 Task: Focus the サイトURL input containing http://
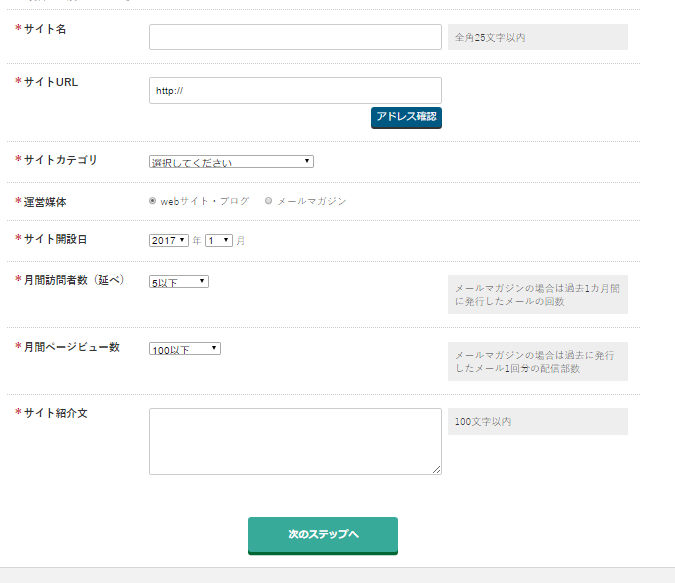click(x=295, y=90)
